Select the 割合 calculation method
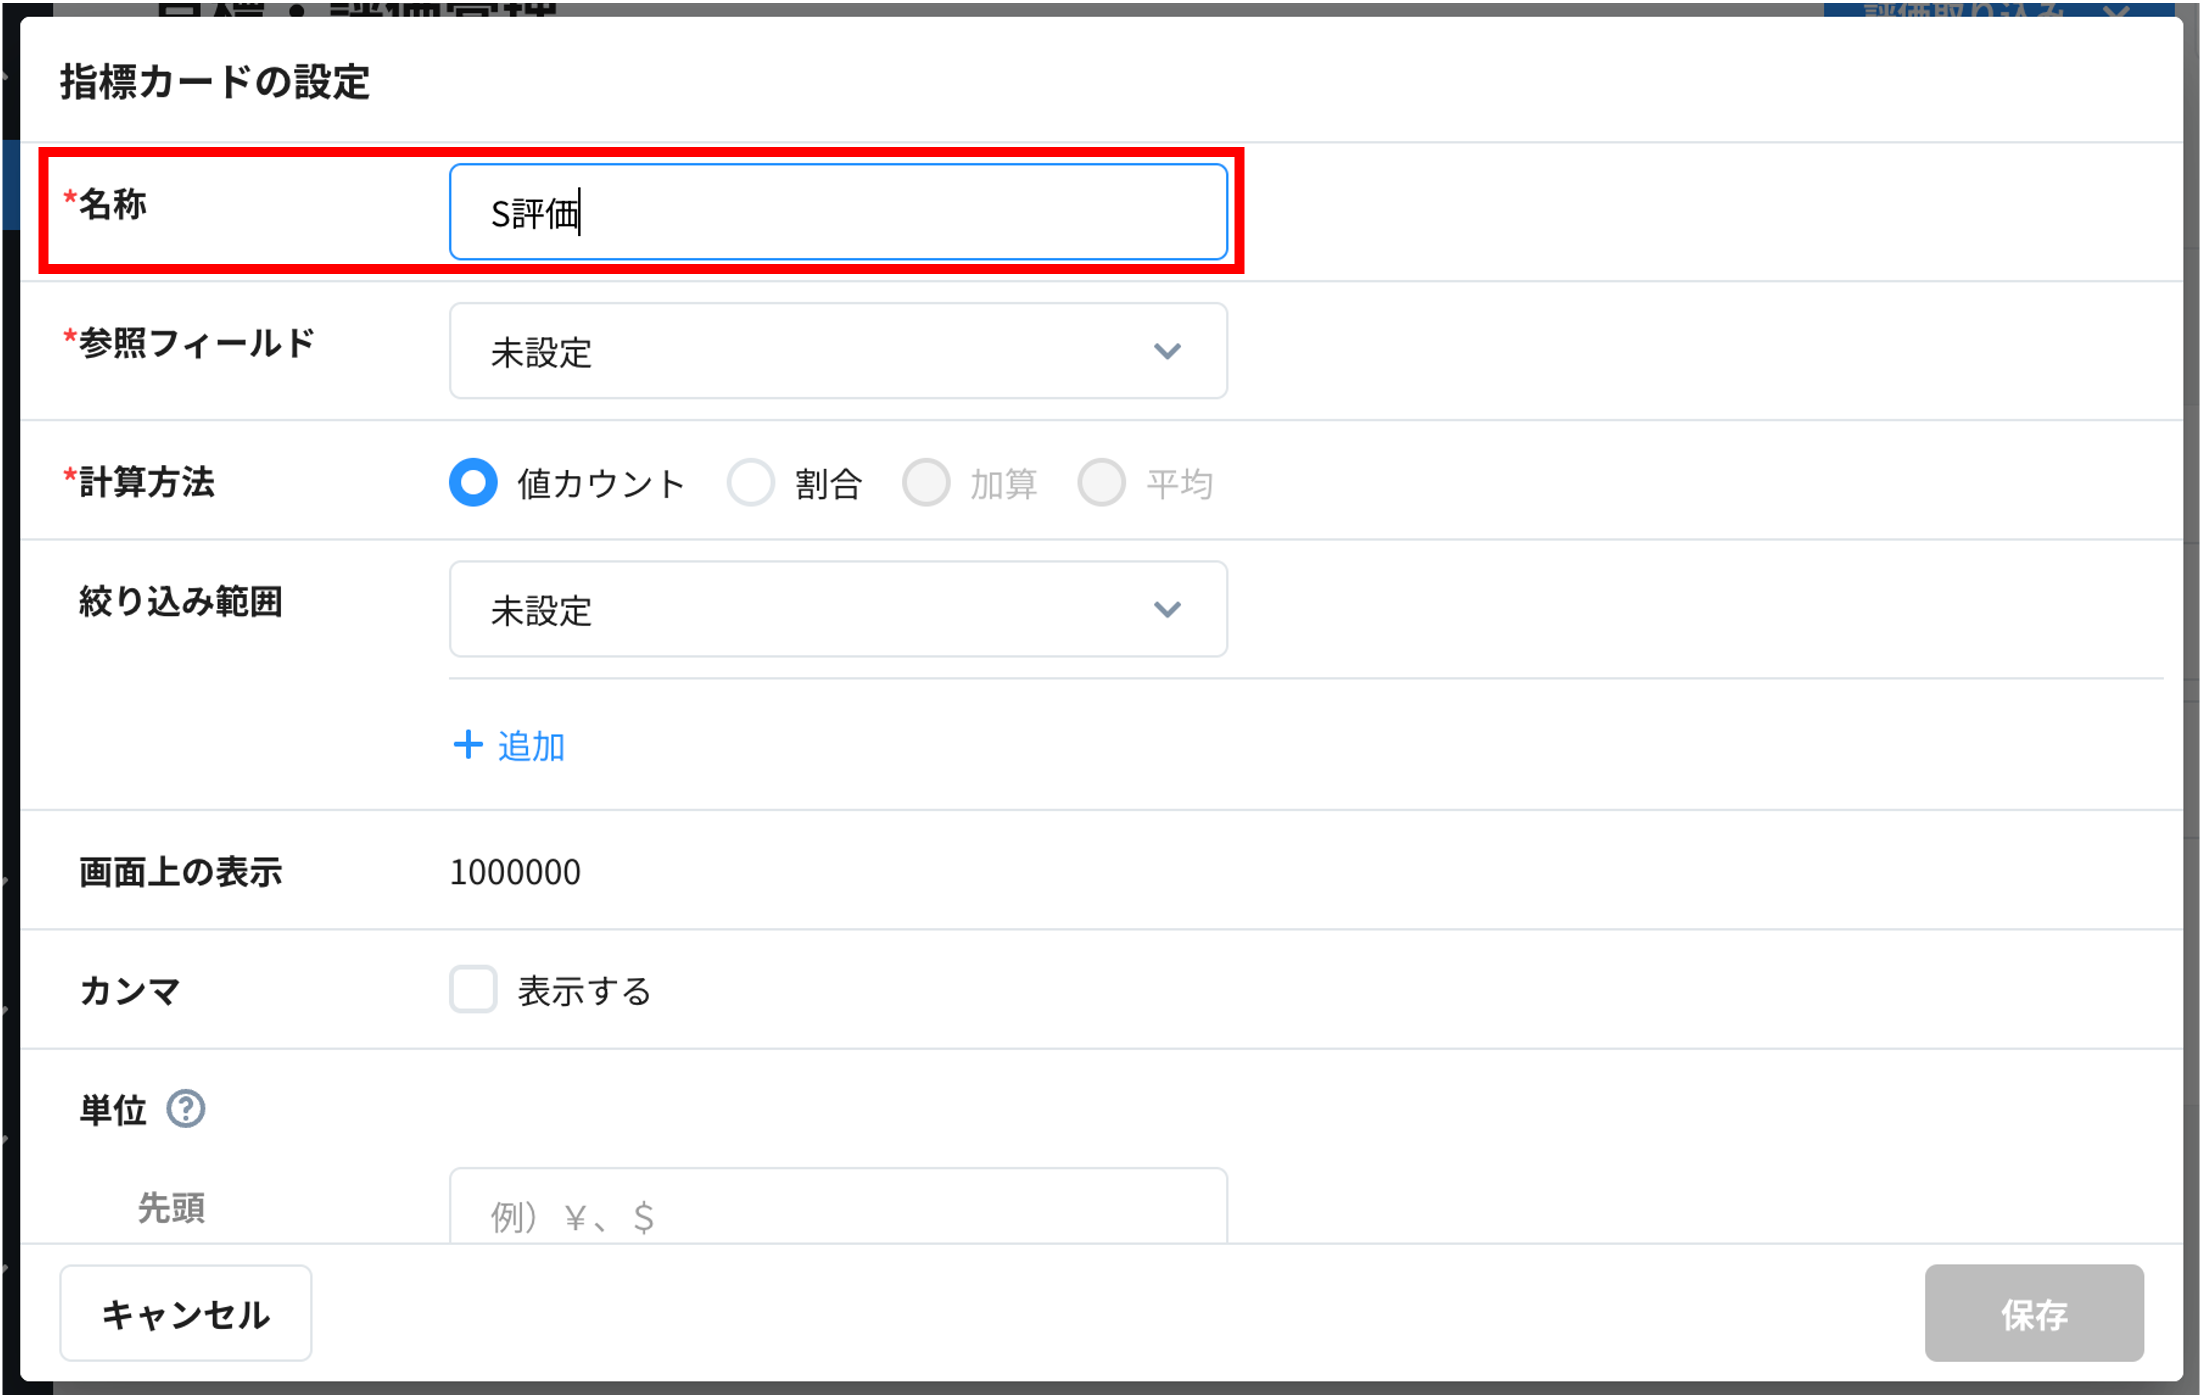Screen dimensions: 2200x1397 751,482
